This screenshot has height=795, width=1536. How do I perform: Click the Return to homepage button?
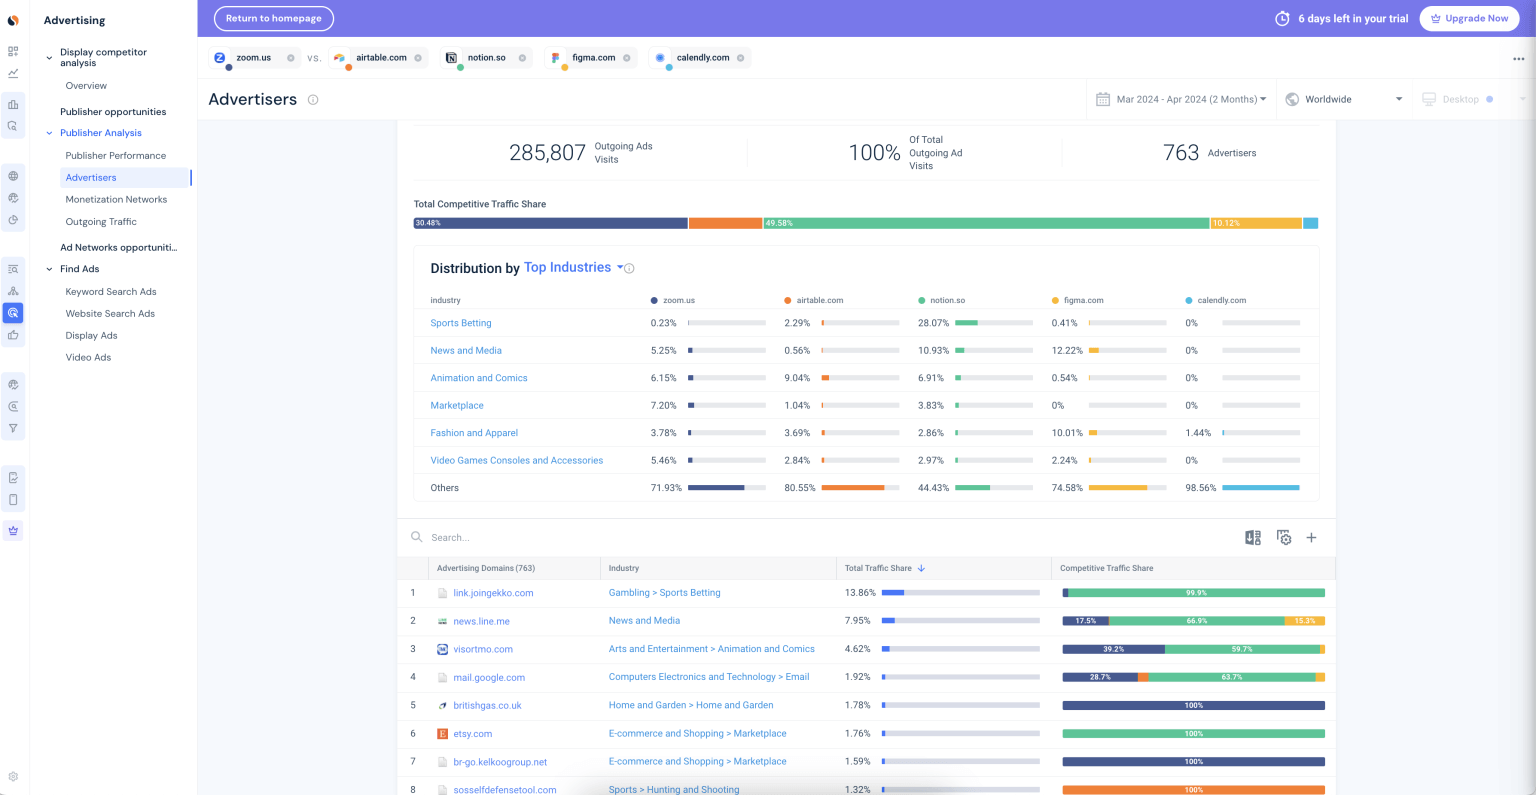273,18
